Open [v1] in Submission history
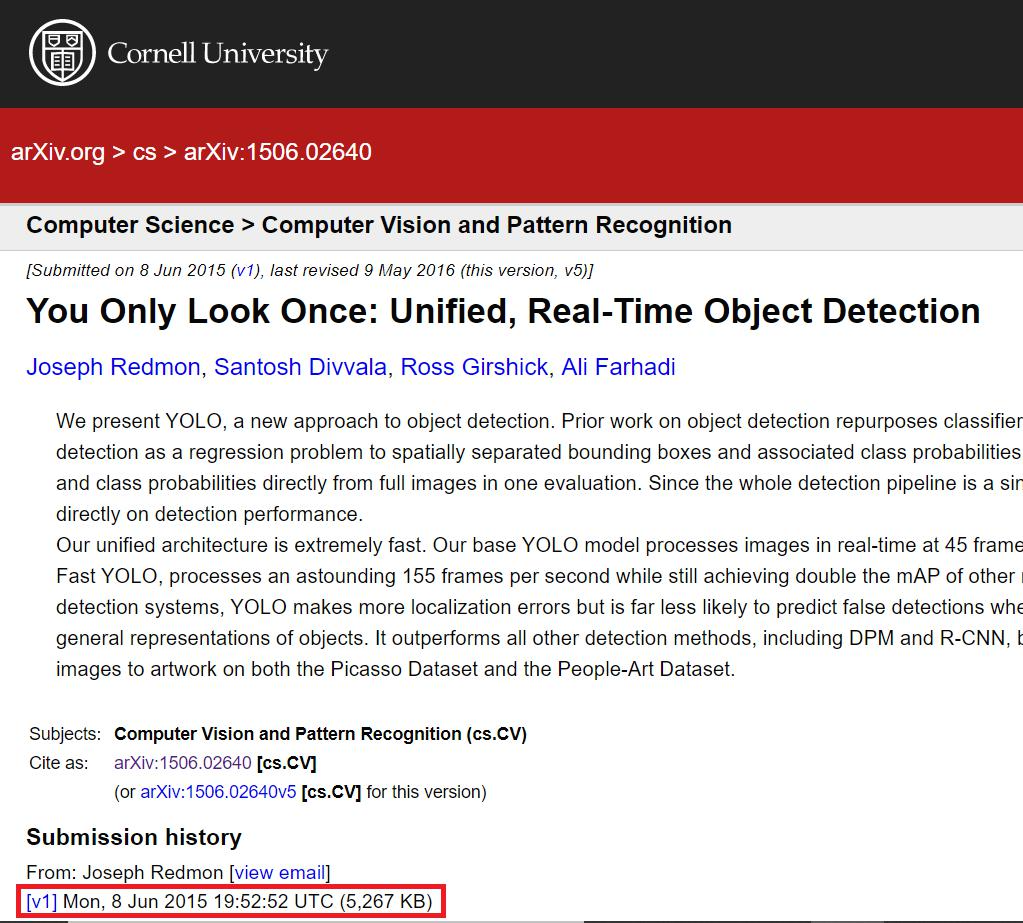Viewport: 1023px width, 923px height. pos(42,901)
